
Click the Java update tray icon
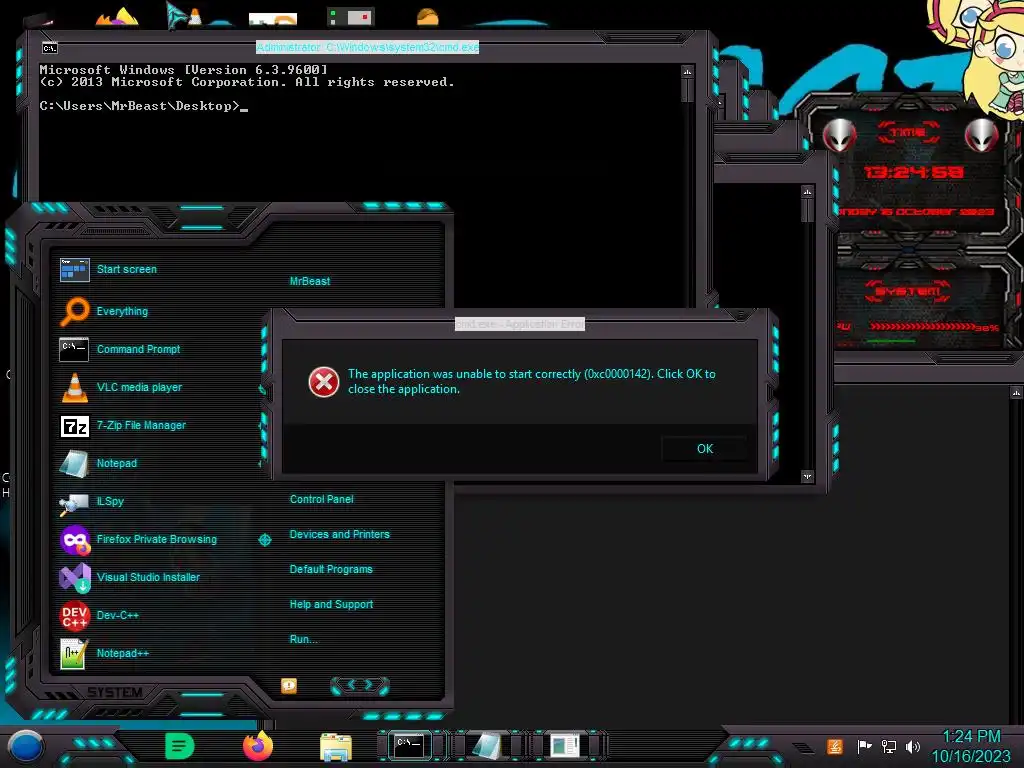tap(835, 746)
